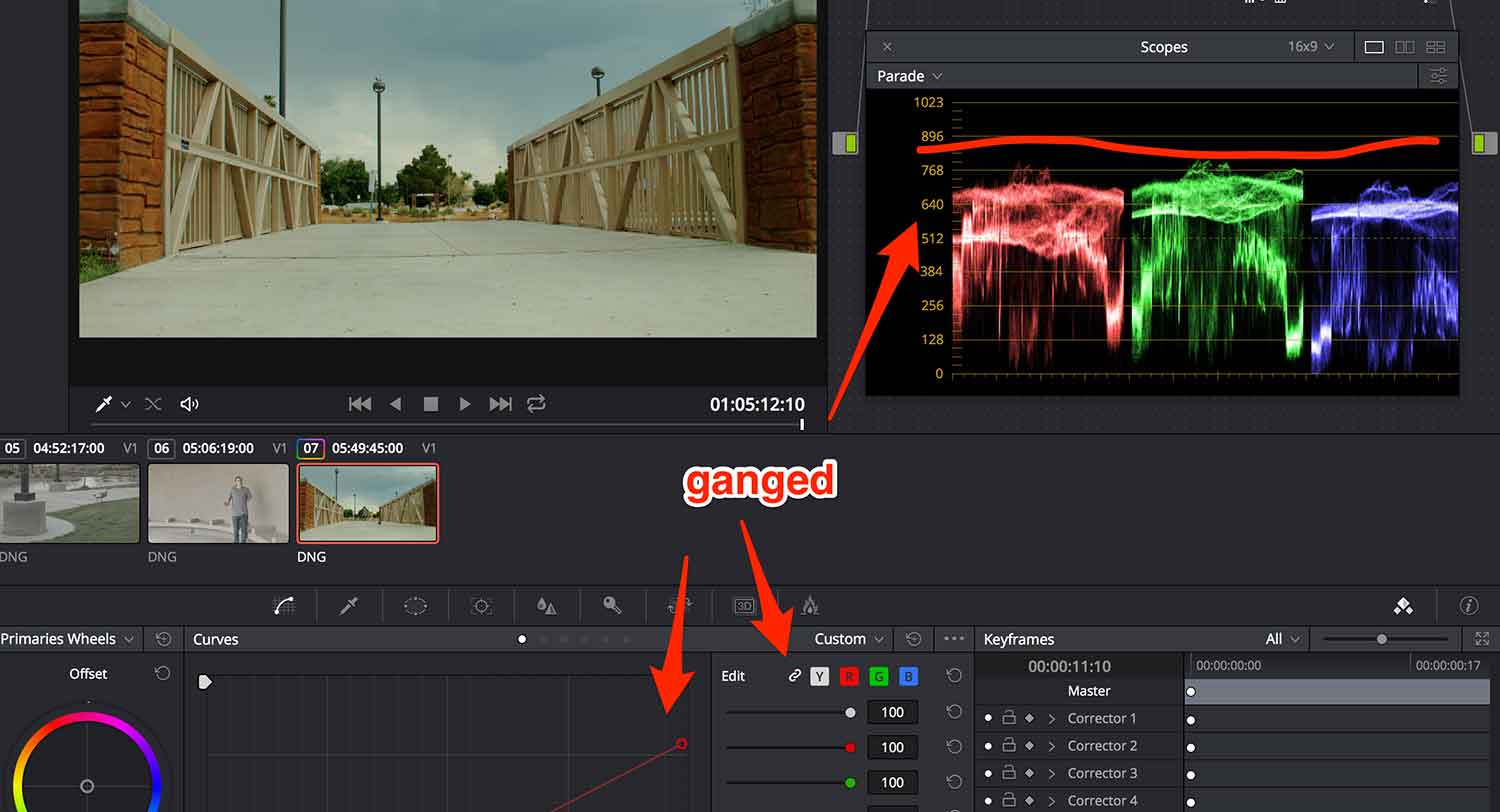Play the clip in reverse

tap(396, 404)
